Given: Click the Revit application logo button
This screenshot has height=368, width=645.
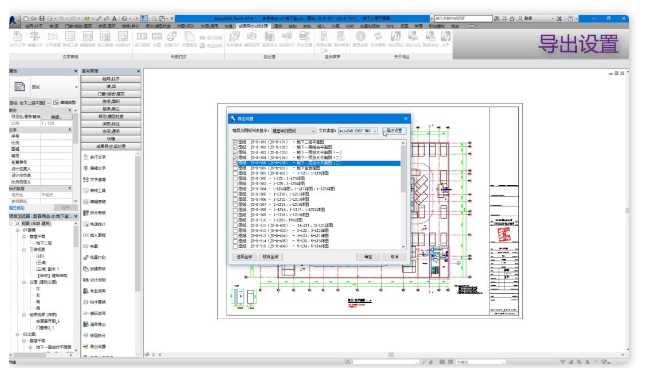Looking at the screenshot, I should click(x=13, y=20).
